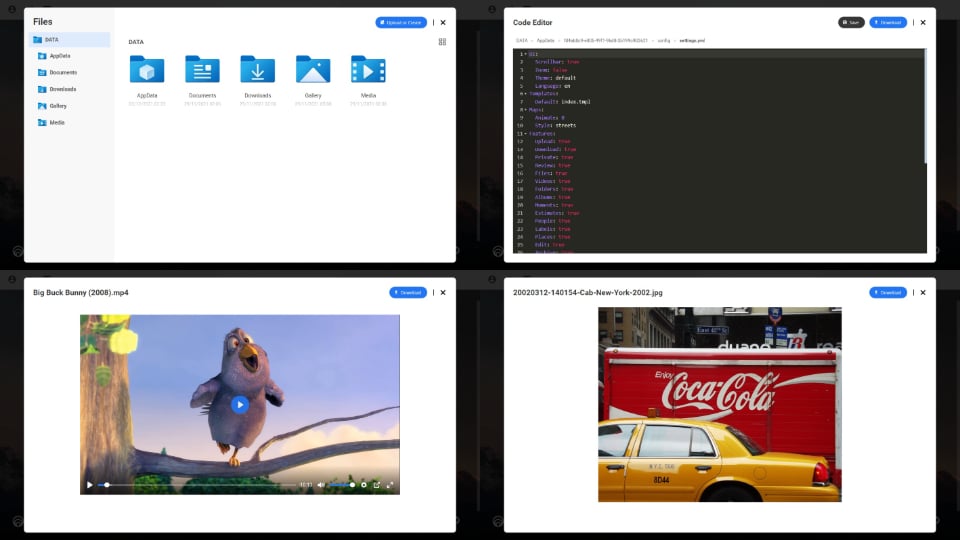Open the Documents folder icon
960x540 pixels.
coord(202,70)
